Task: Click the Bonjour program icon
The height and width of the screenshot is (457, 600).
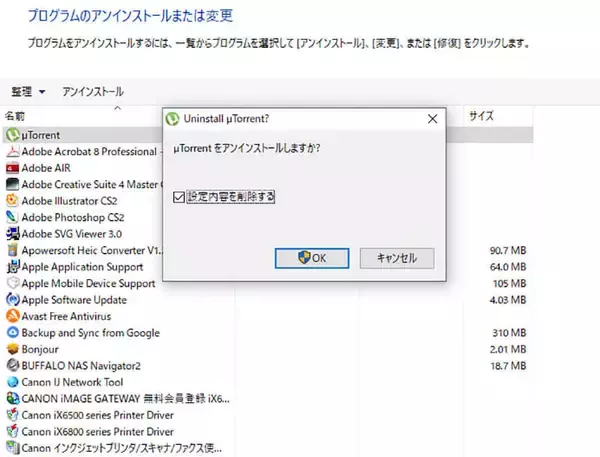Action: tap(12, 349)
